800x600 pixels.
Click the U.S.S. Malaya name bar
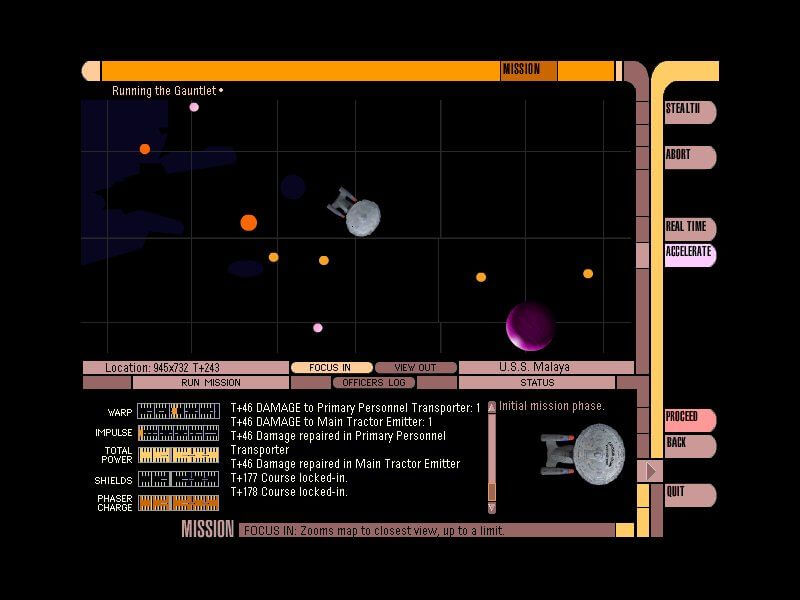tap(546, 367)
